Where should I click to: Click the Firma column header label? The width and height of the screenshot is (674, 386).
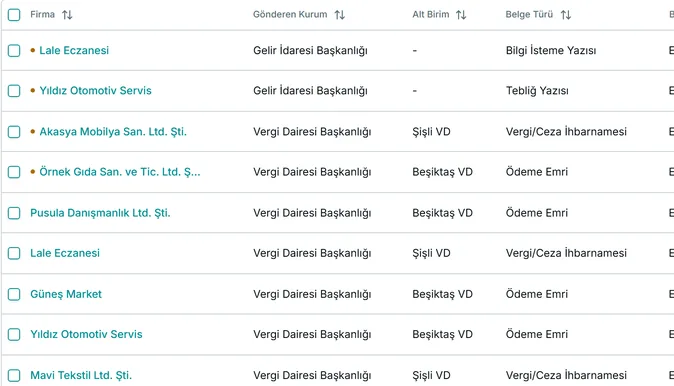coord(43,15)
